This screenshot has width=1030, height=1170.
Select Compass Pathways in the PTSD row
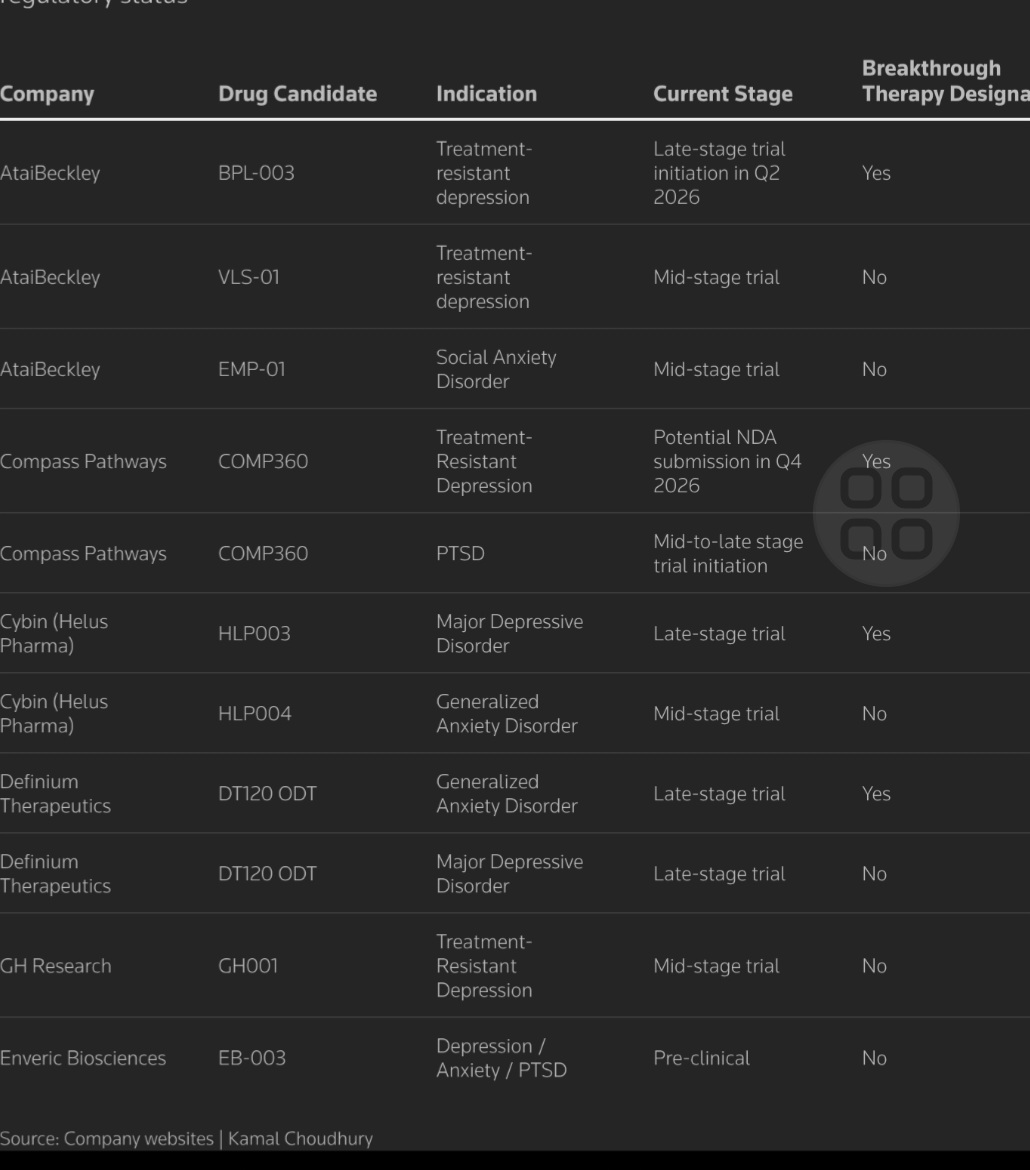click(x=83, y=554)
